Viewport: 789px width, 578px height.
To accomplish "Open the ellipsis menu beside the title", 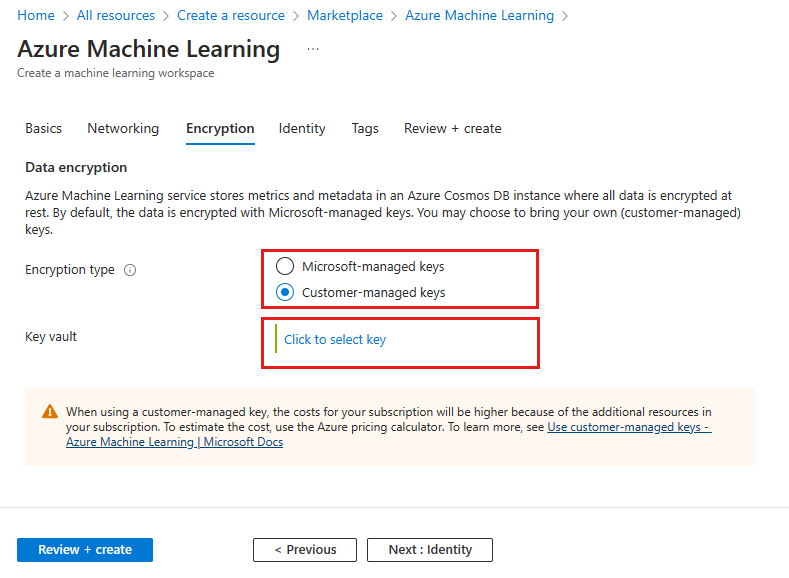I will click(x=313, y=49).
